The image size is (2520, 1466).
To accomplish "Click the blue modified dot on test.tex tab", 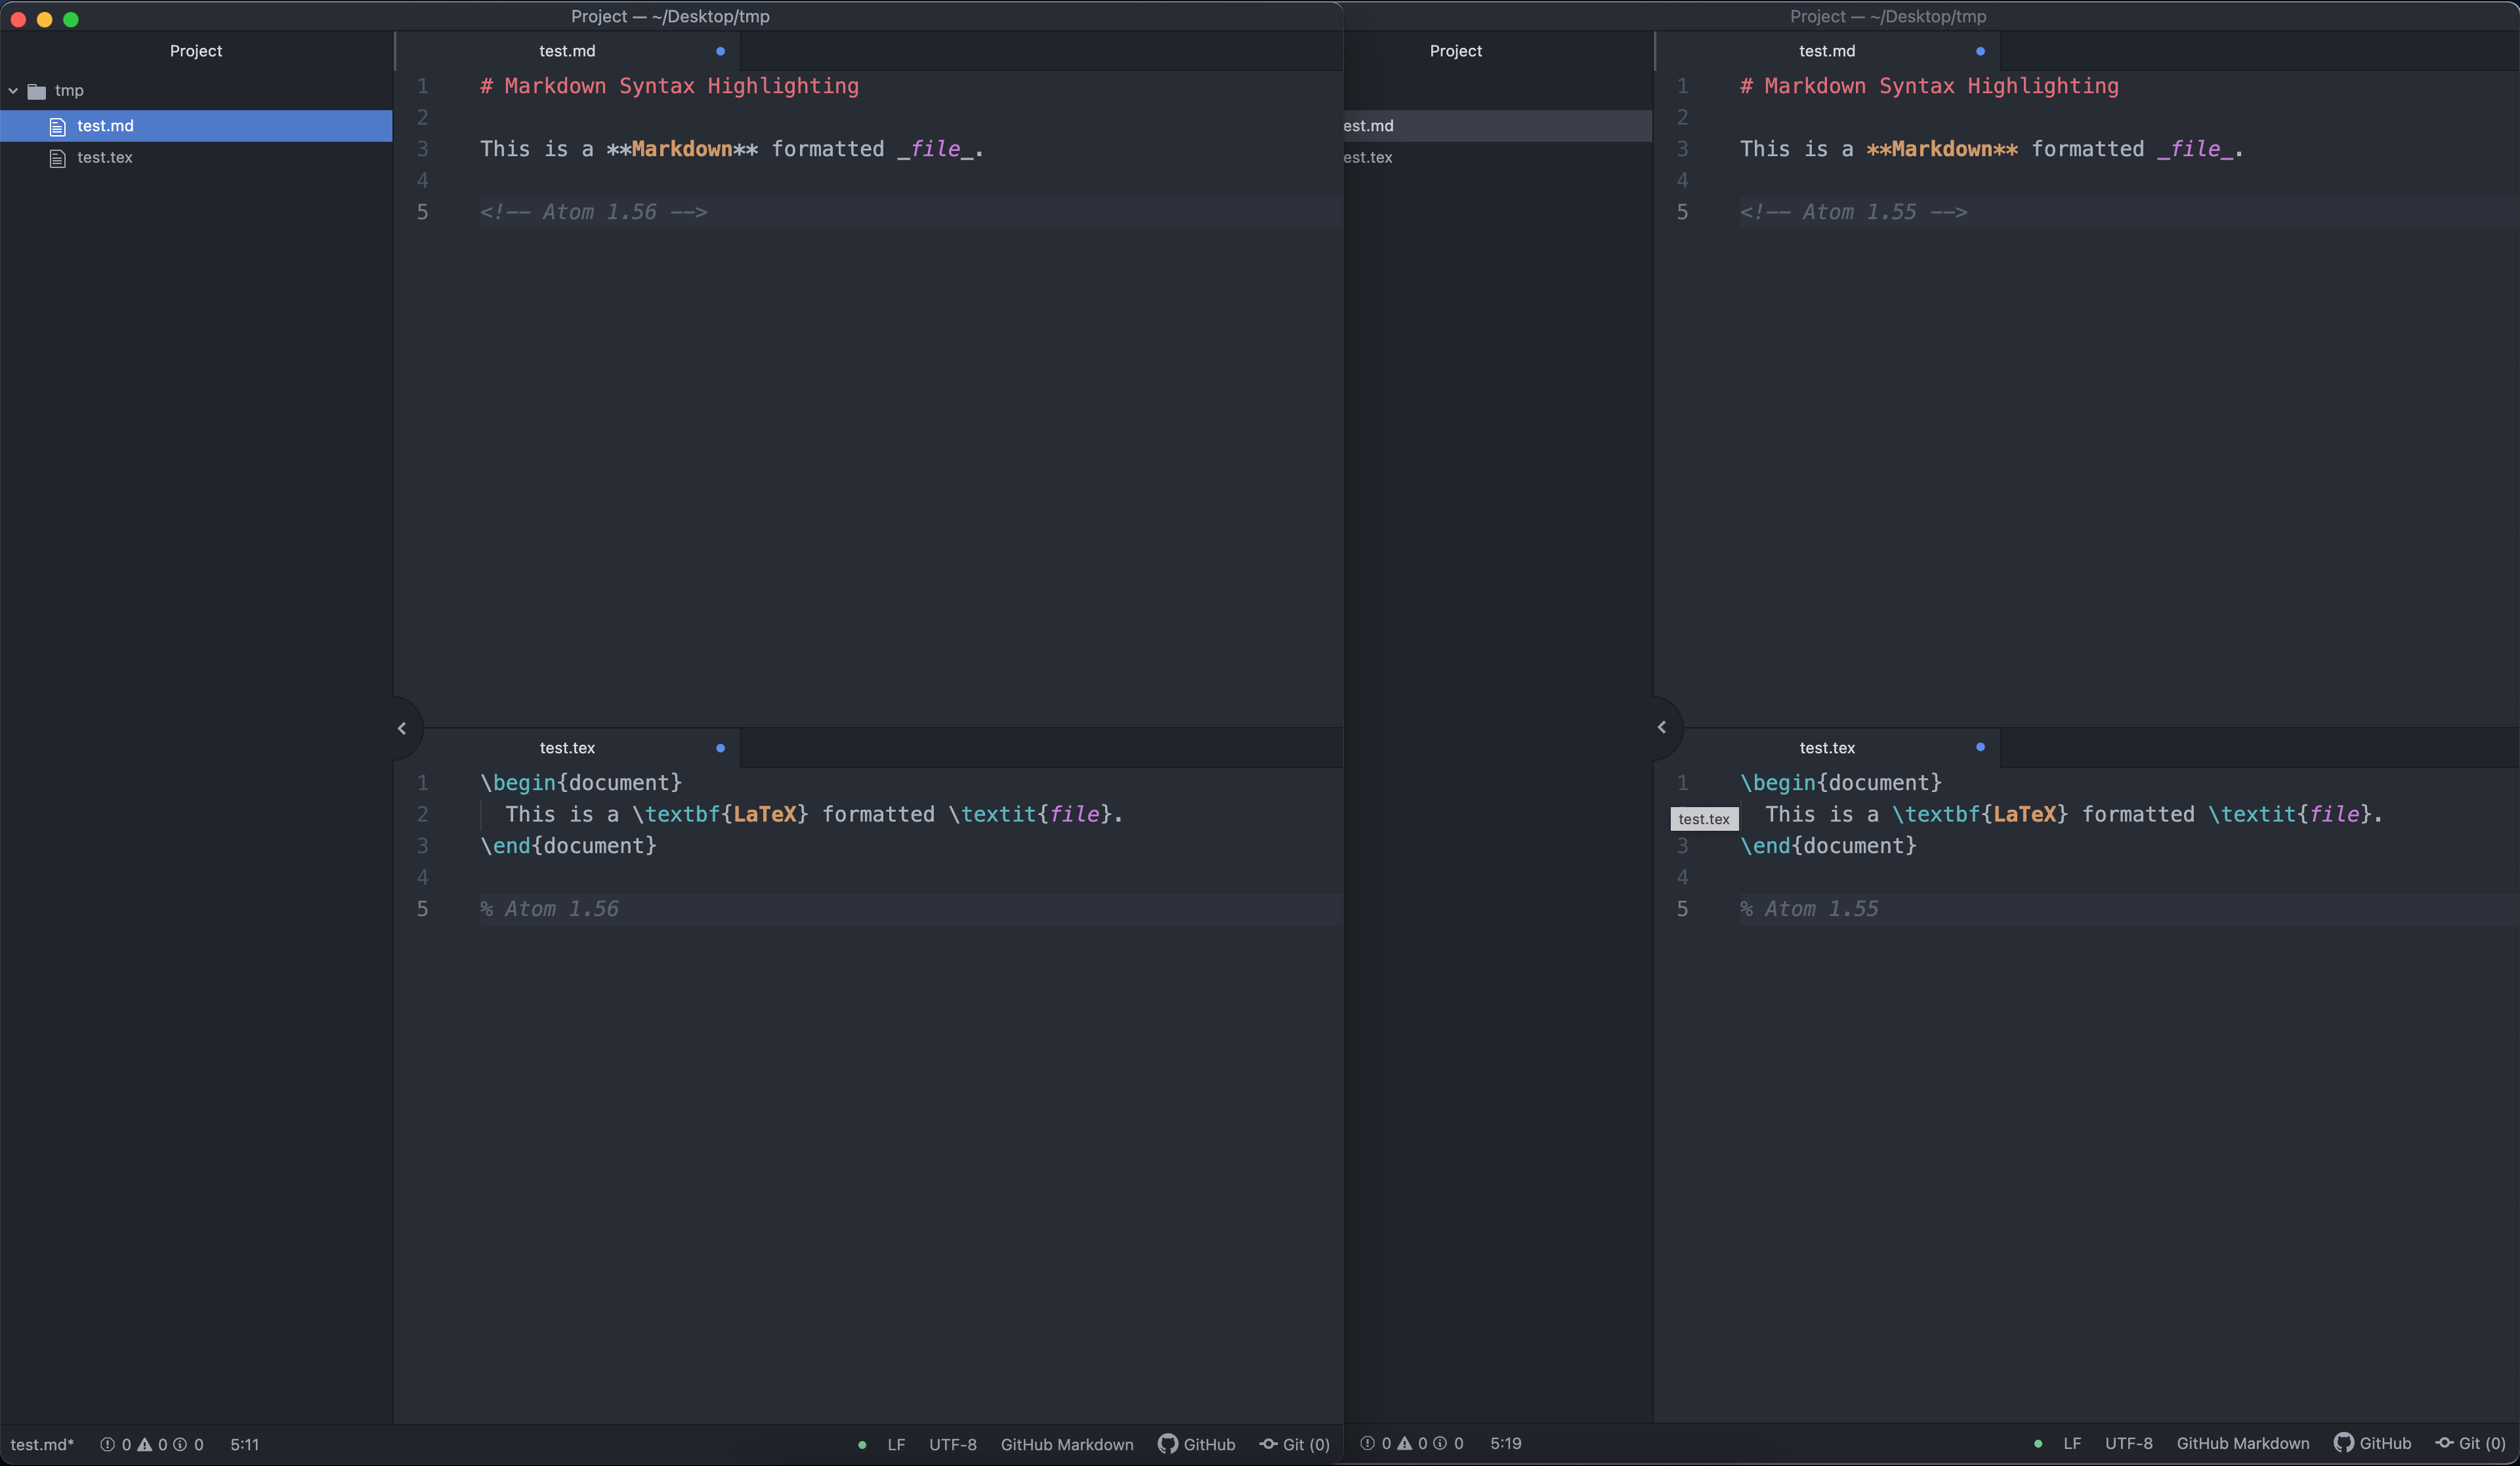I will [x=719, y=748].
